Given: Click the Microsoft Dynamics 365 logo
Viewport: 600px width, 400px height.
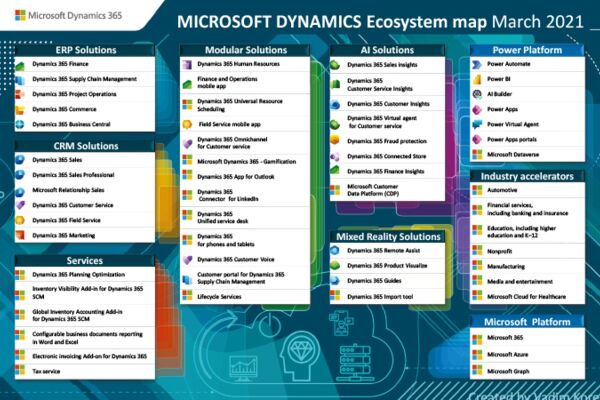Looking at the screenshot, I should (68, 15).
